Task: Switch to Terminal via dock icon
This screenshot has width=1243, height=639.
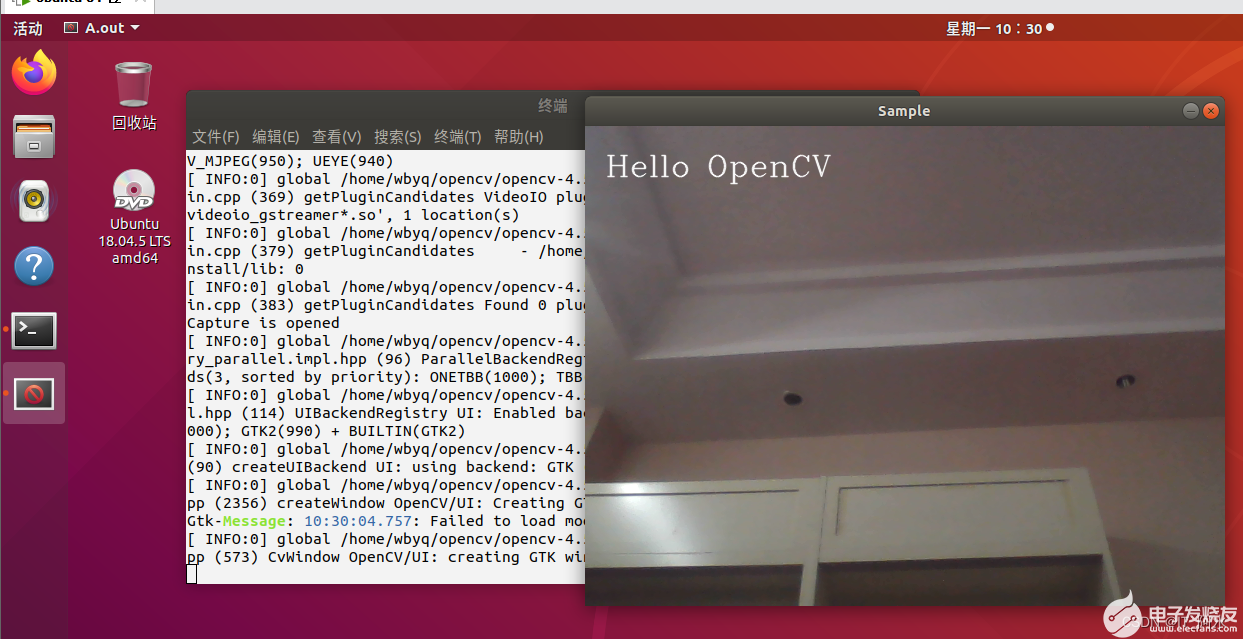Action: (x=34, y=330)
